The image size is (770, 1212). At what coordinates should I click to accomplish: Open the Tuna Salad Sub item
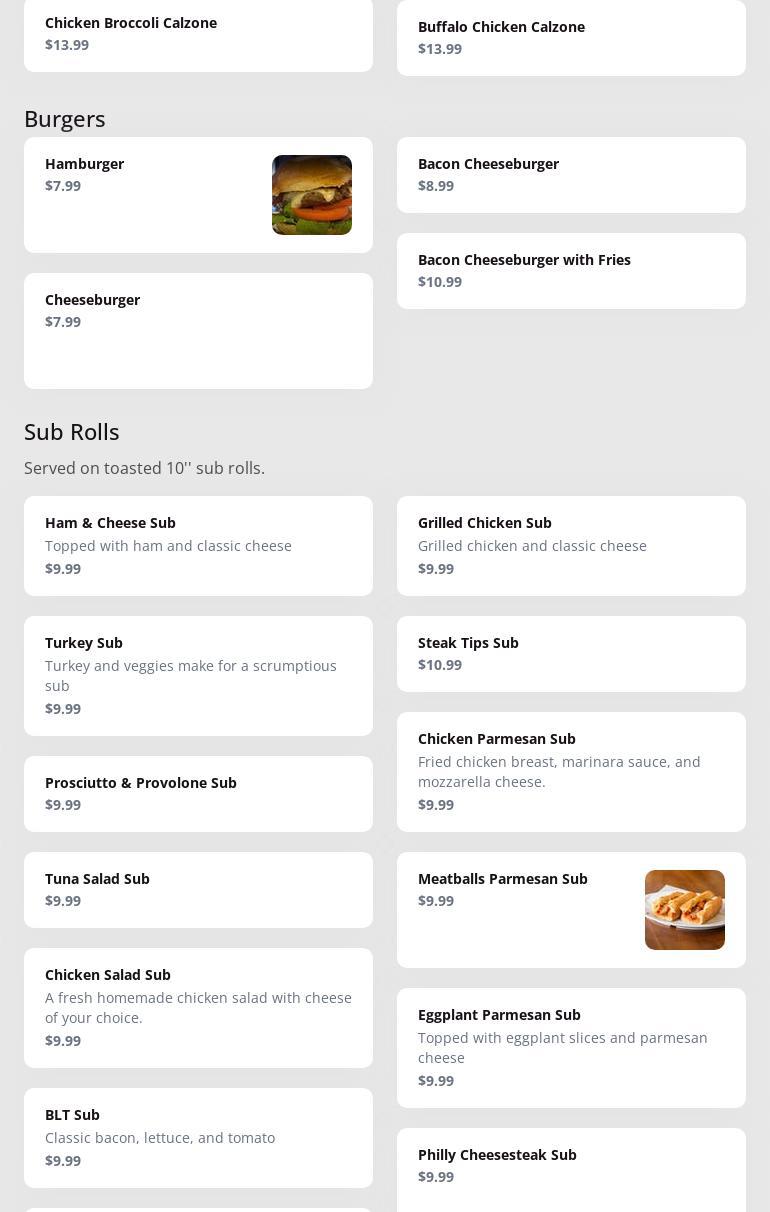tap(198, 890)
